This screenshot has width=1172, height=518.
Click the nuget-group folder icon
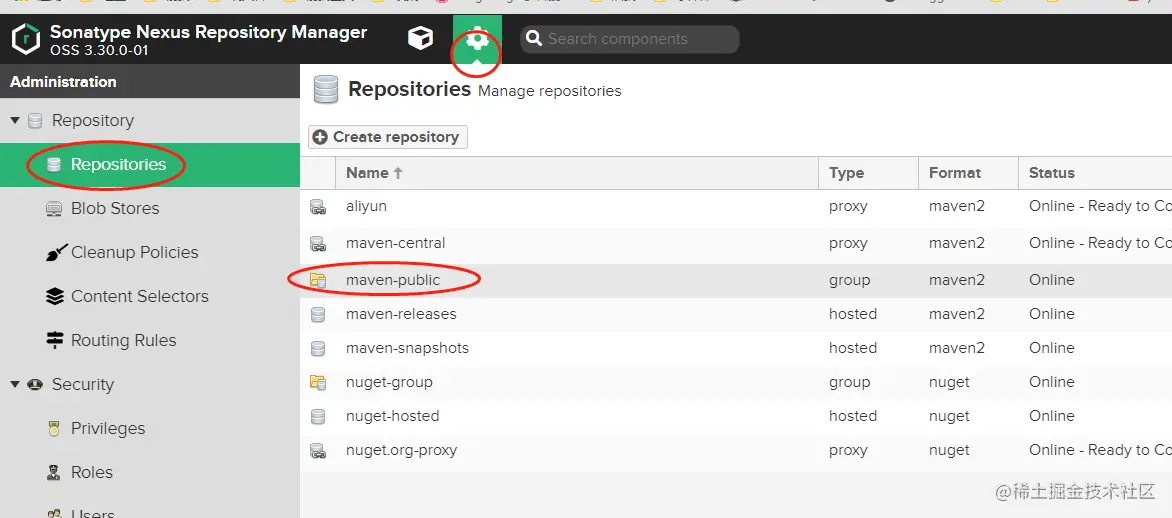pos(318,382)
